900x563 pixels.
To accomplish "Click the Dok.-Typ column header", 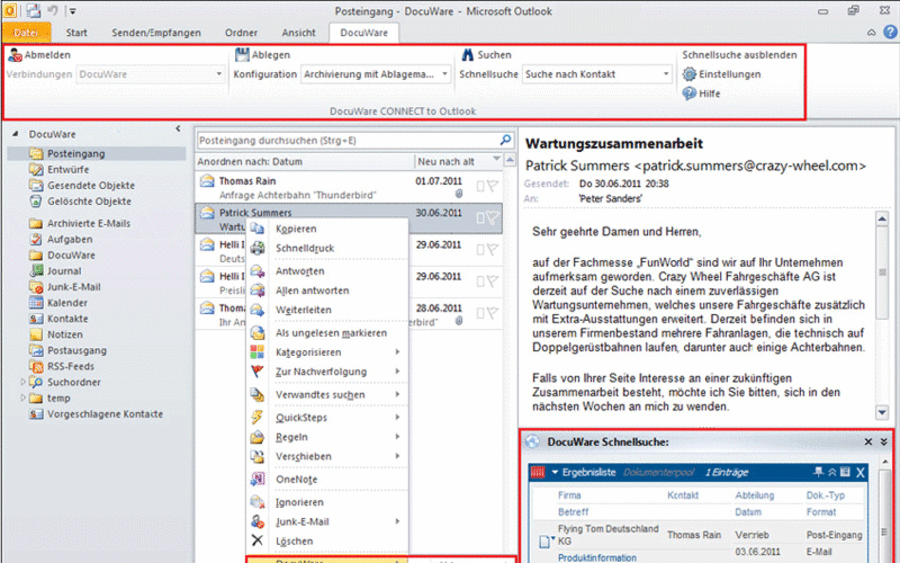I will click(825, 495).
